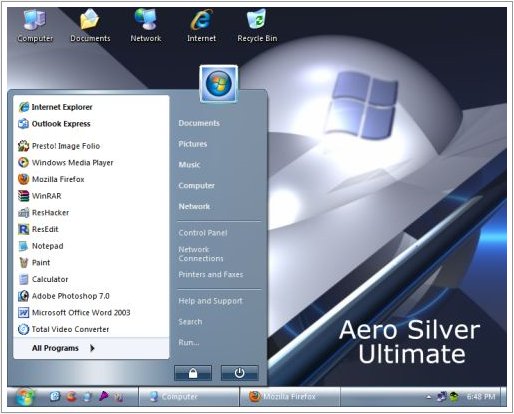Open Music in Start menu right pane
The image size is (514, 414).
tap(189, 165)
